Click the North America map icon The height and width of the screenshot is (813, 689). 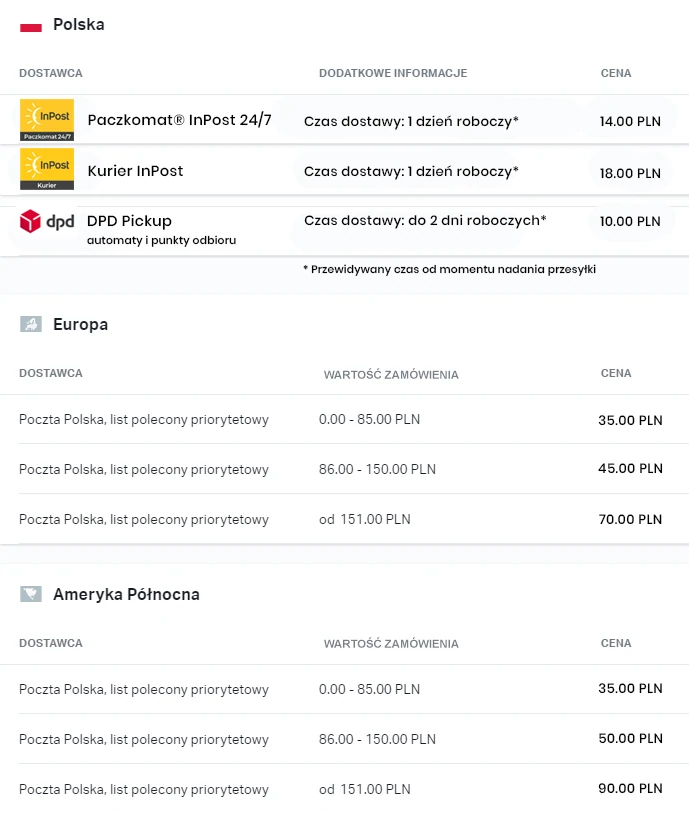(30, 594)
